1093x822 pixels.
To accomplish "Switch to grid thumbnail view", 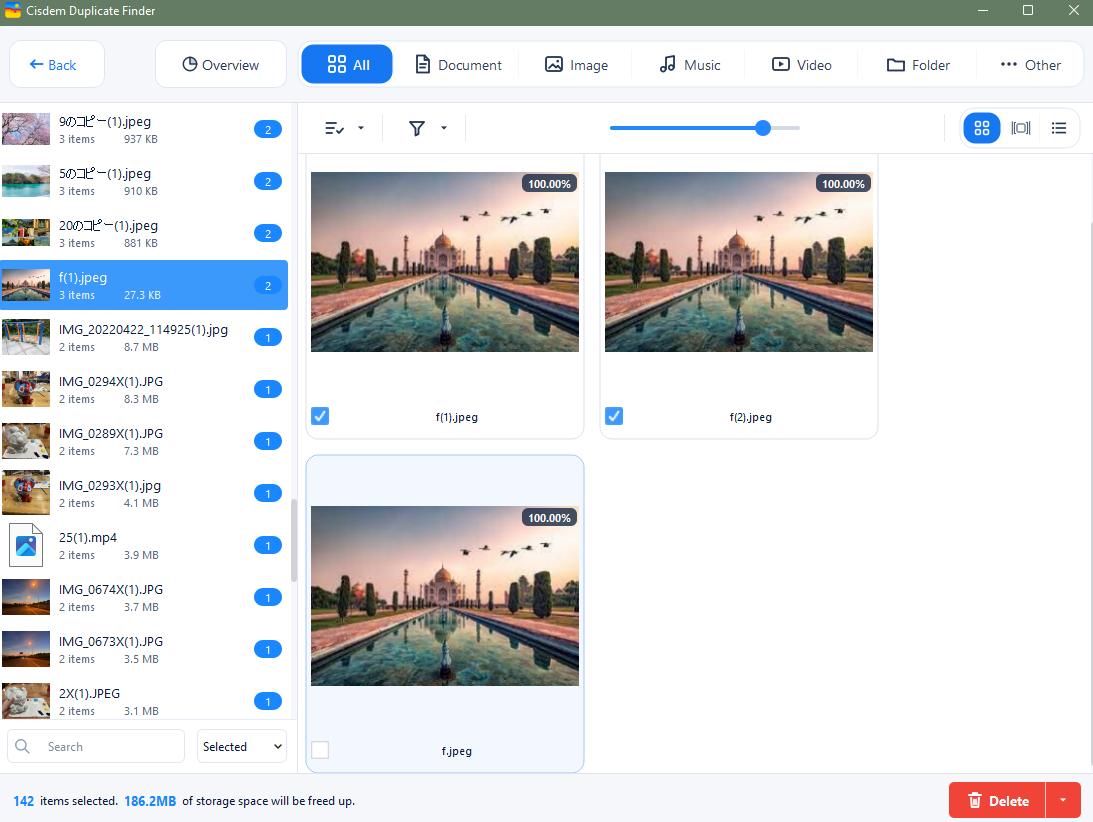I will pyautogui.click(x=981, y=128).
